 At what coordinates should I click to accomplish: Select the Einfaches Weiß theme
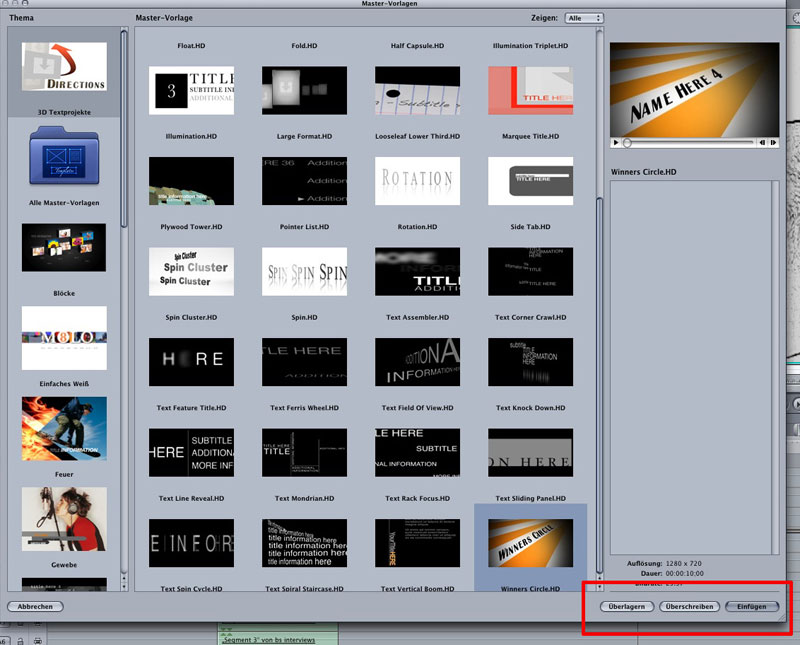[x=64, y=337]
